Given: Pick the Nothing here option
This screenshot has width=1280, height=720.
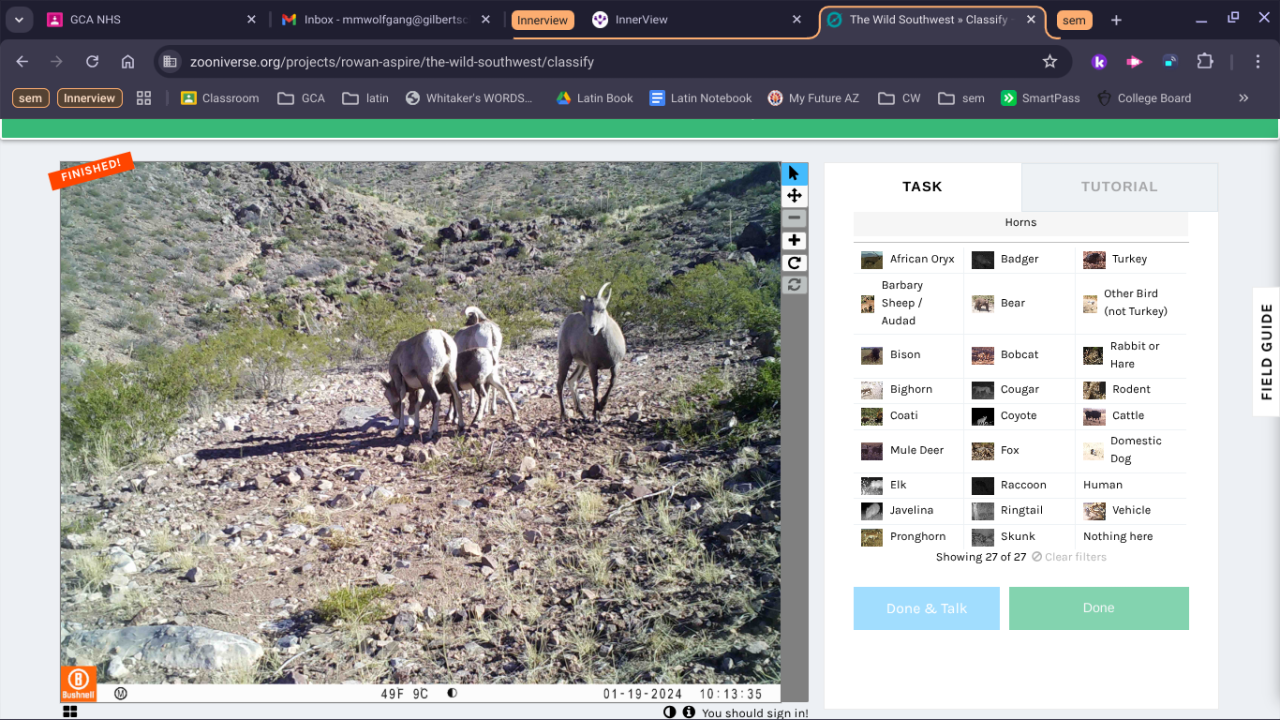Looking at the screenshot, I should coord(1133,537).
